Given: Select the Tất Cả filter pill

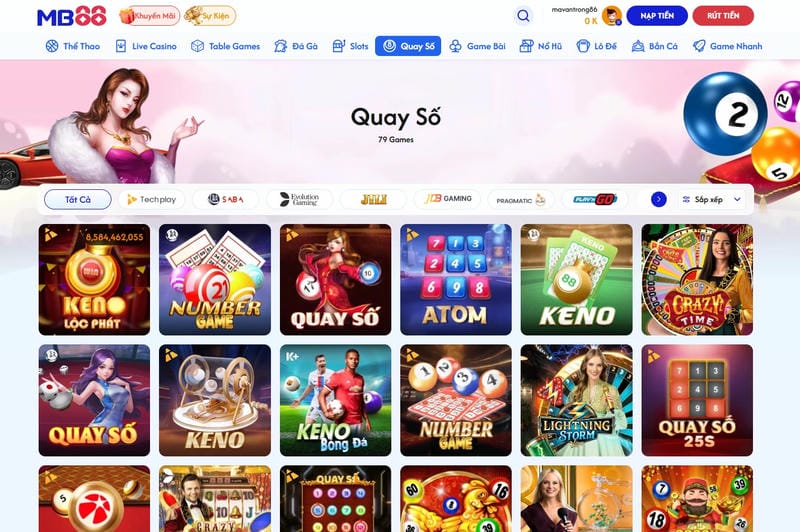Looking at the screenshot, I should pyautogui.click(x=78, y=199).
